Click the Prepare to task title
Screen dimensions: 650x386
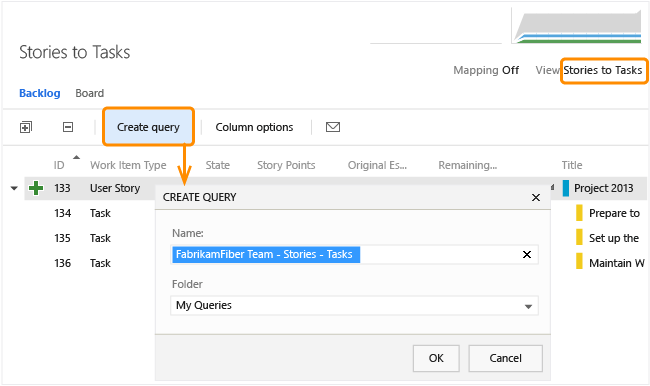click(x=614, y=213)
